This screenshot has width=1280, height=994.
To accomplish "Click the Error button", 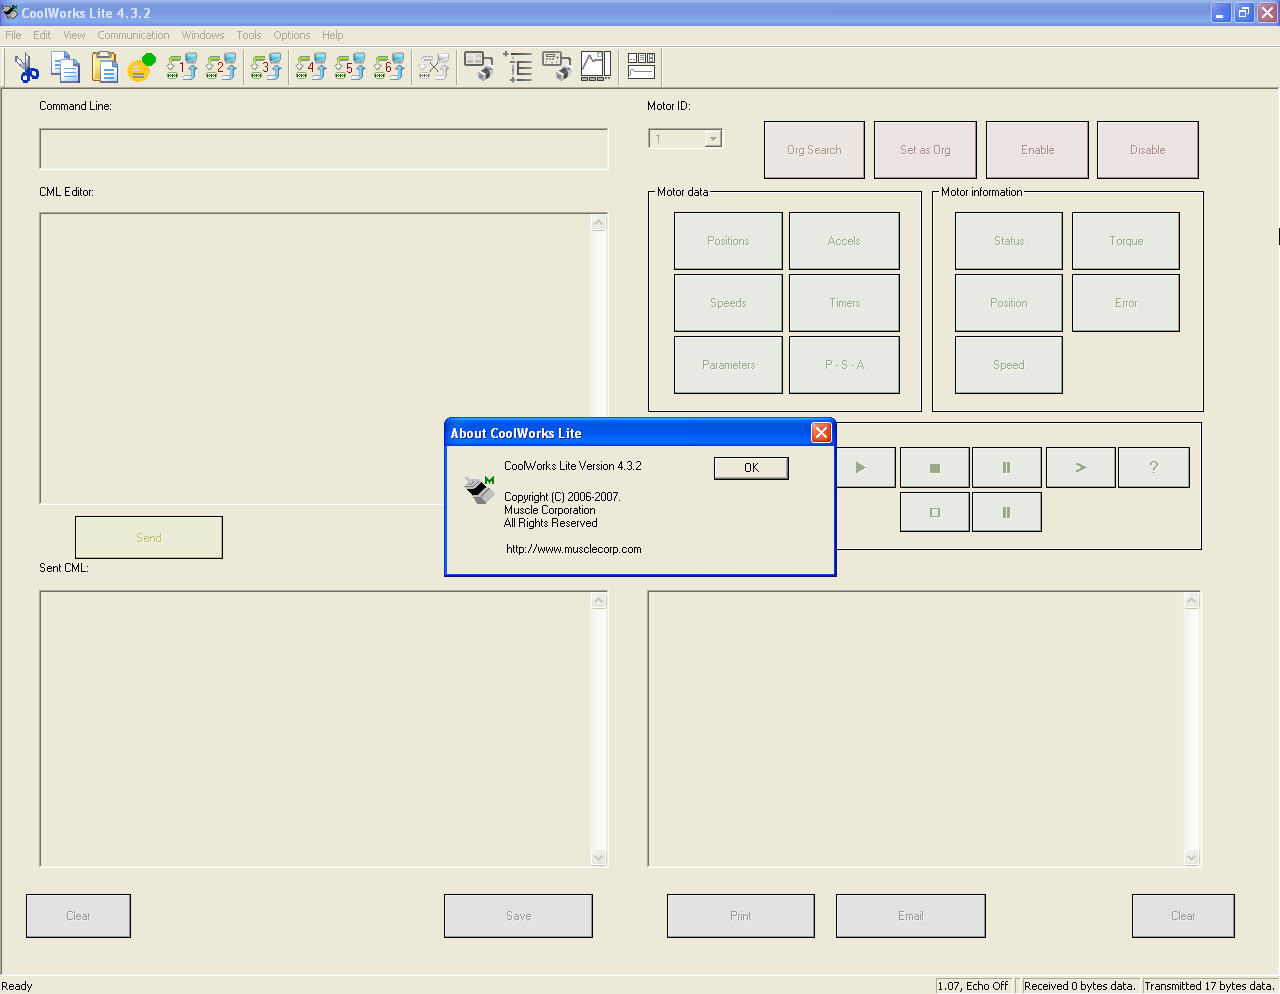I will (x=1126, y=303).
